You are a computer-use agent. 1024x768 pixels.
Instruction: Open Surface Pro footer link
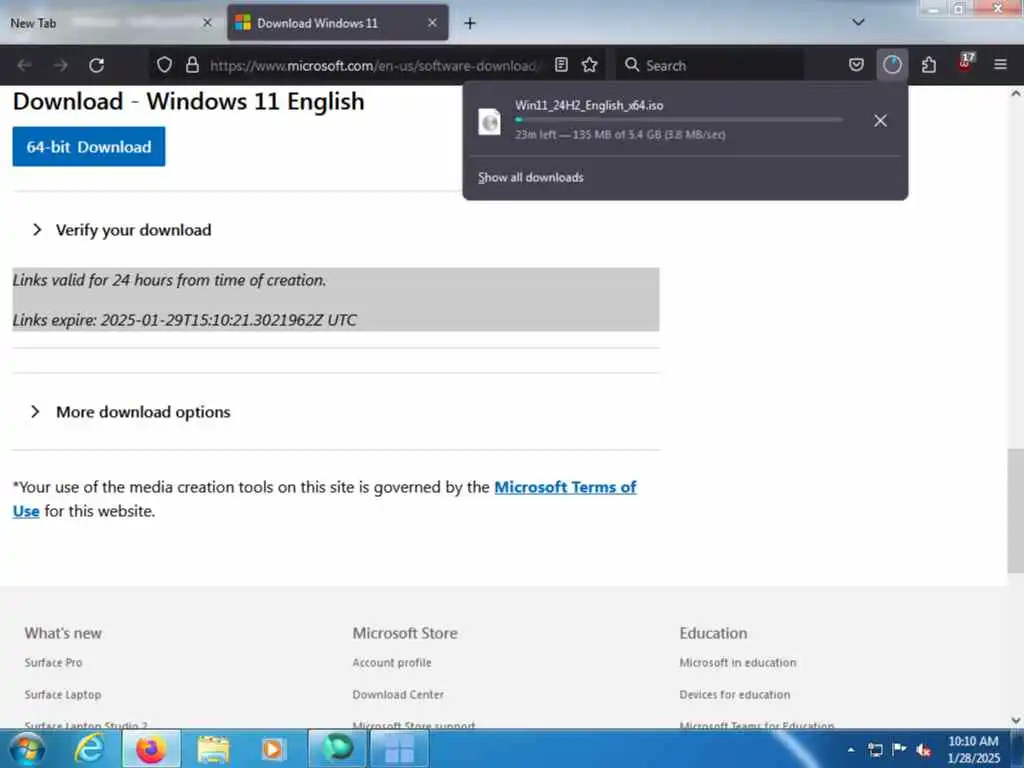pos(54,662)
